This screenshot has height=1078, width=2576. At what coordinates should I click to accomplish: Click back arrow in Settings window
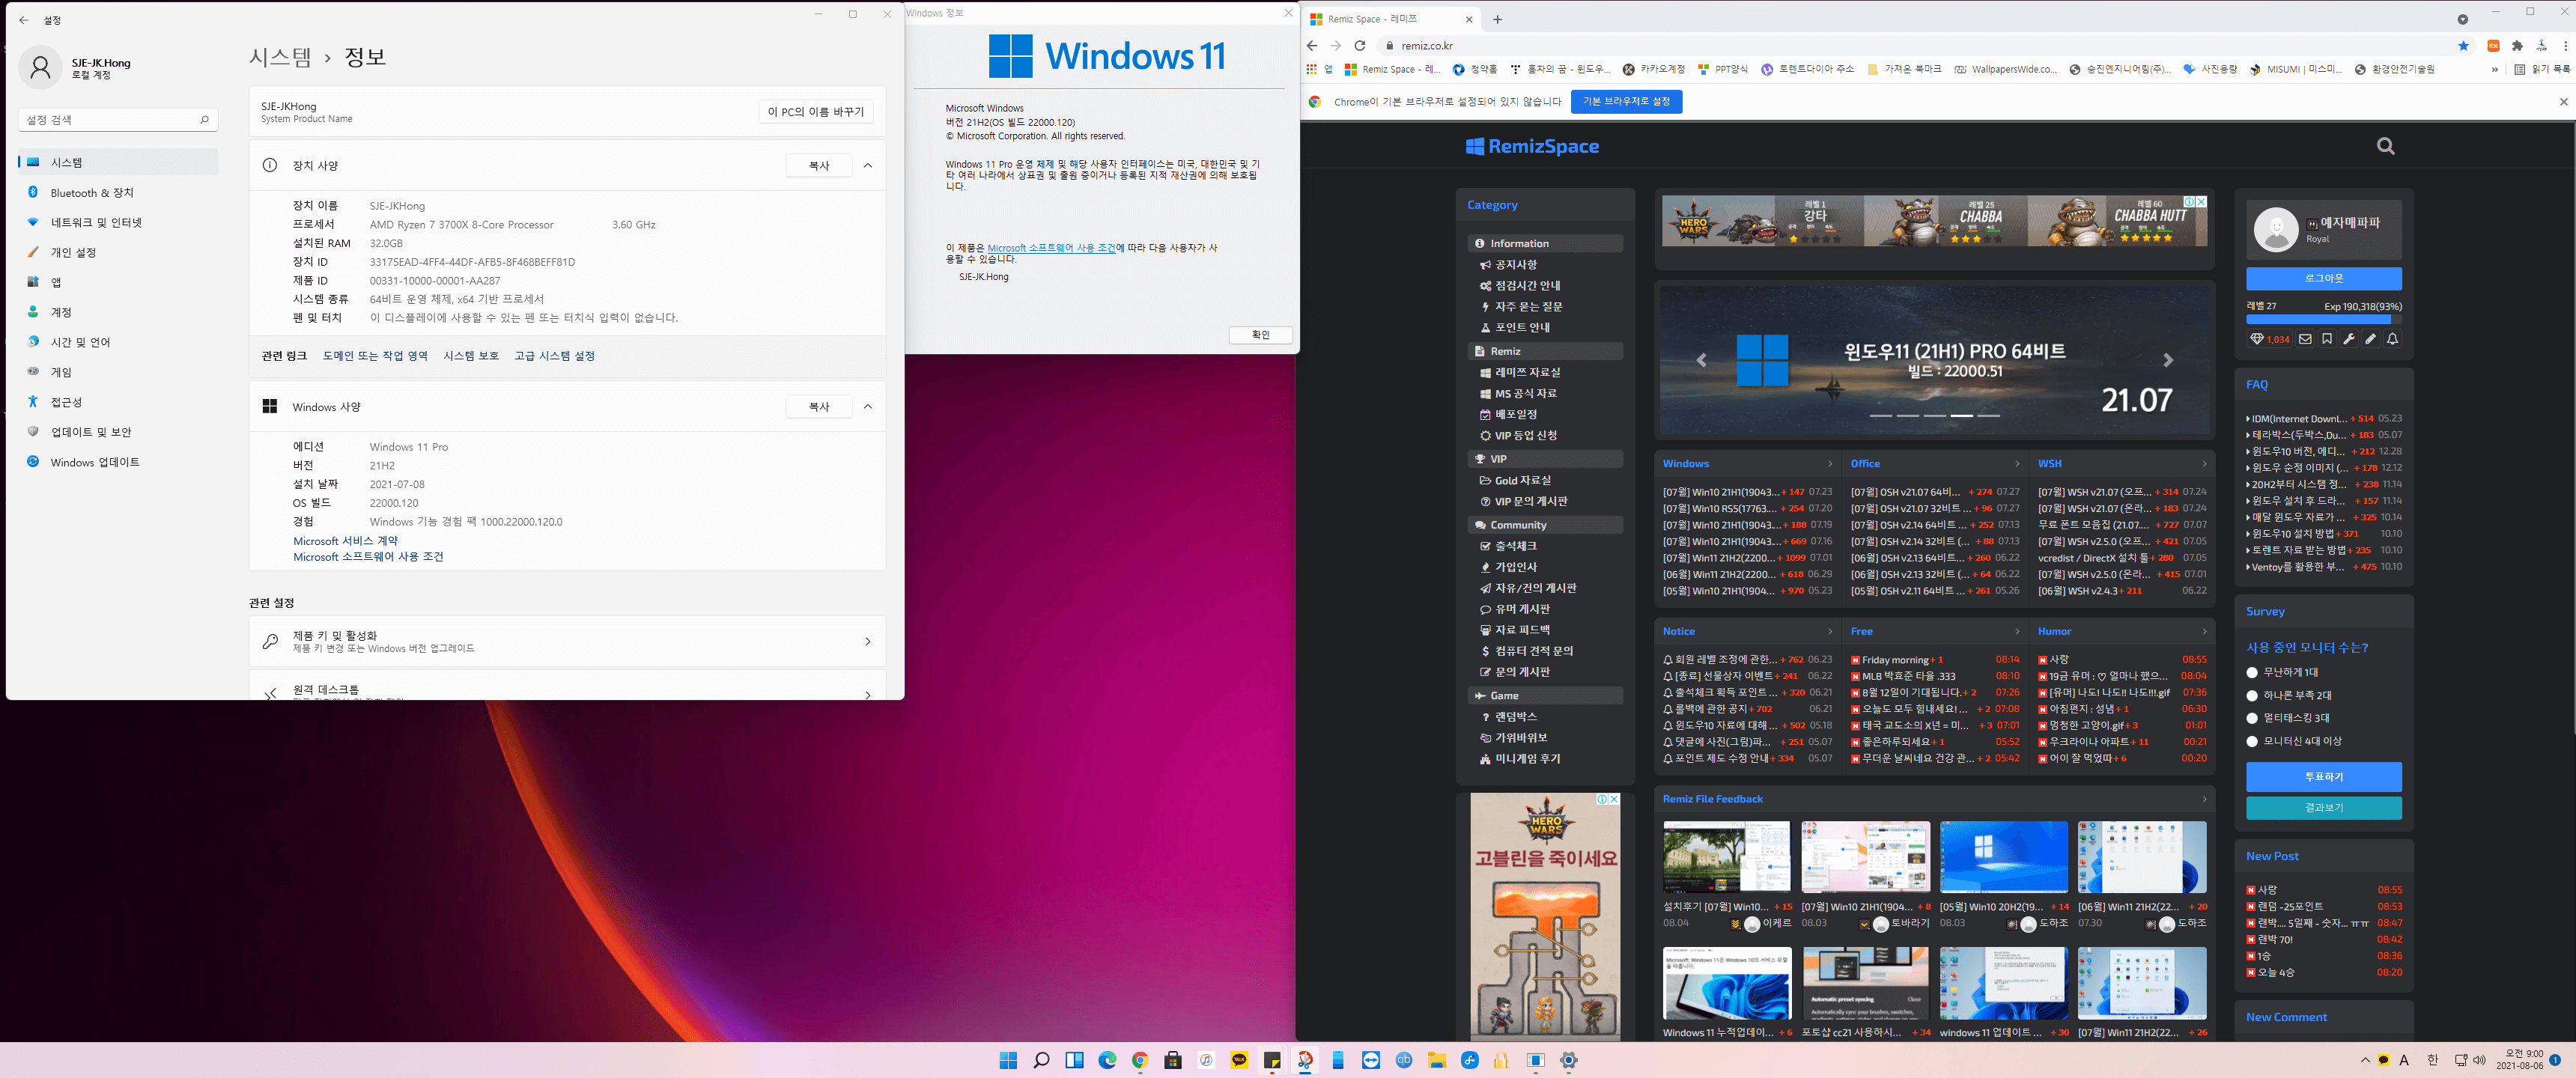pos(24,20)
